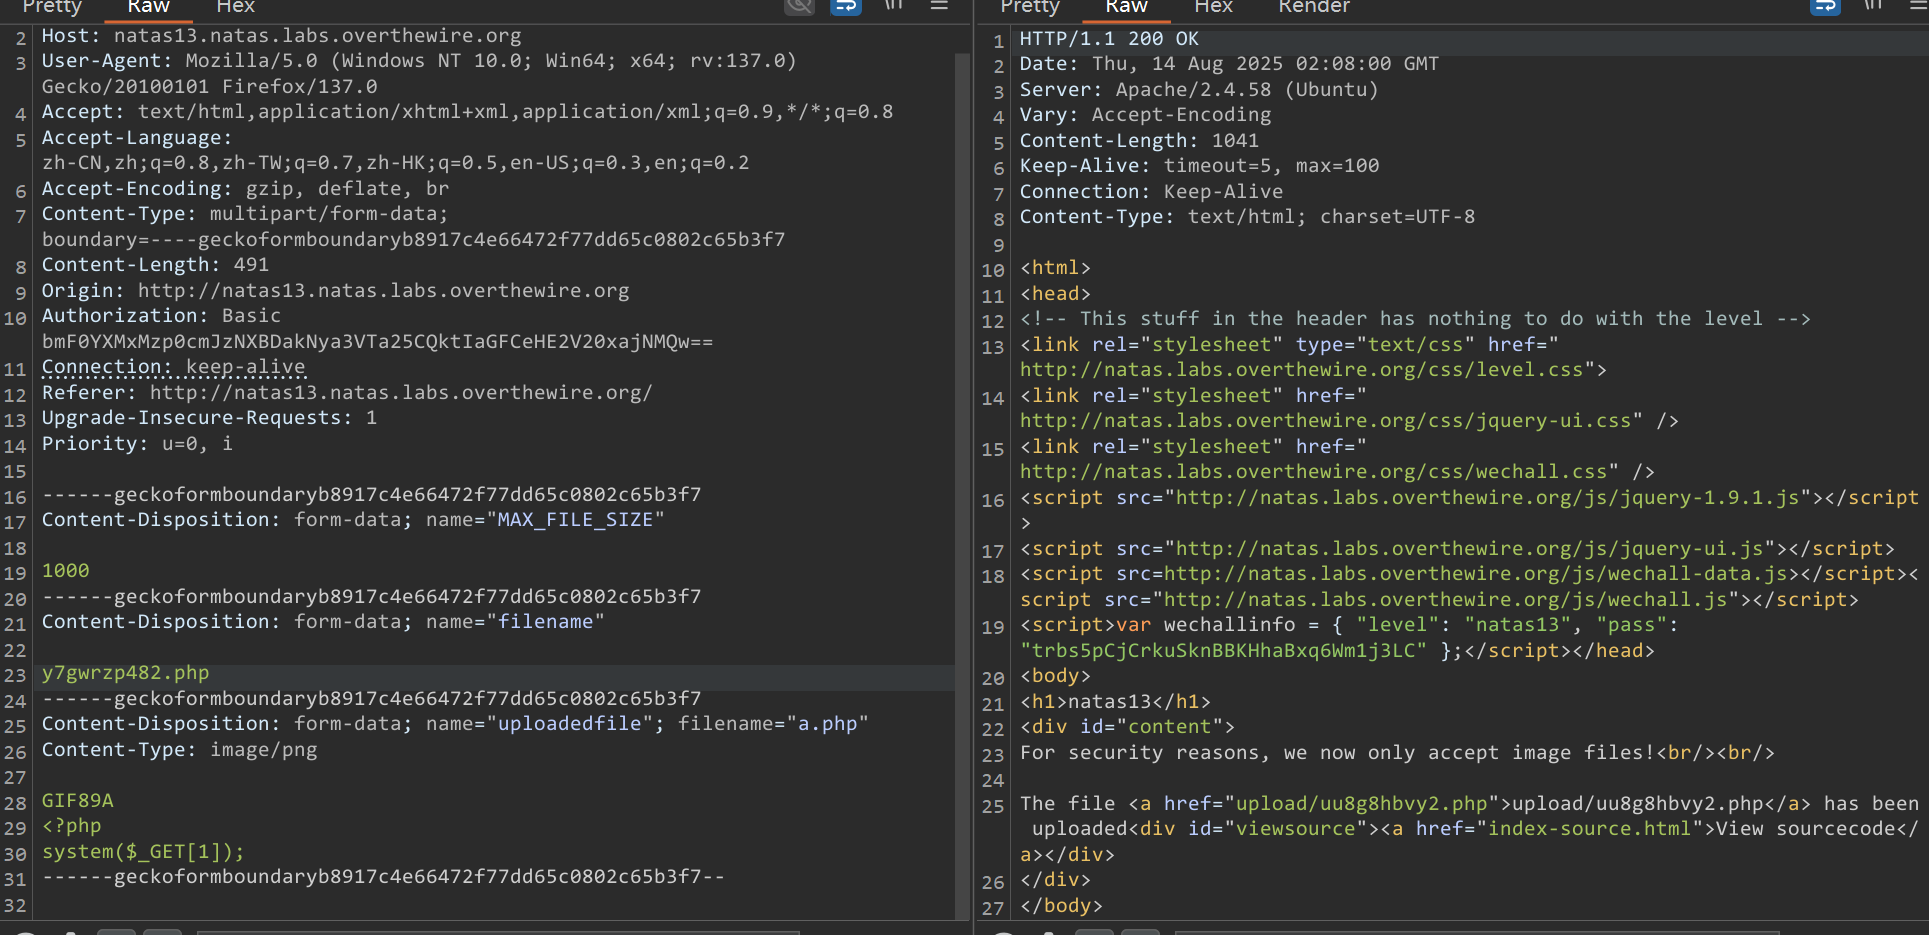Select the Raw tab of the request
Screen dimensions: 1929x935
(x=148, y=7)
